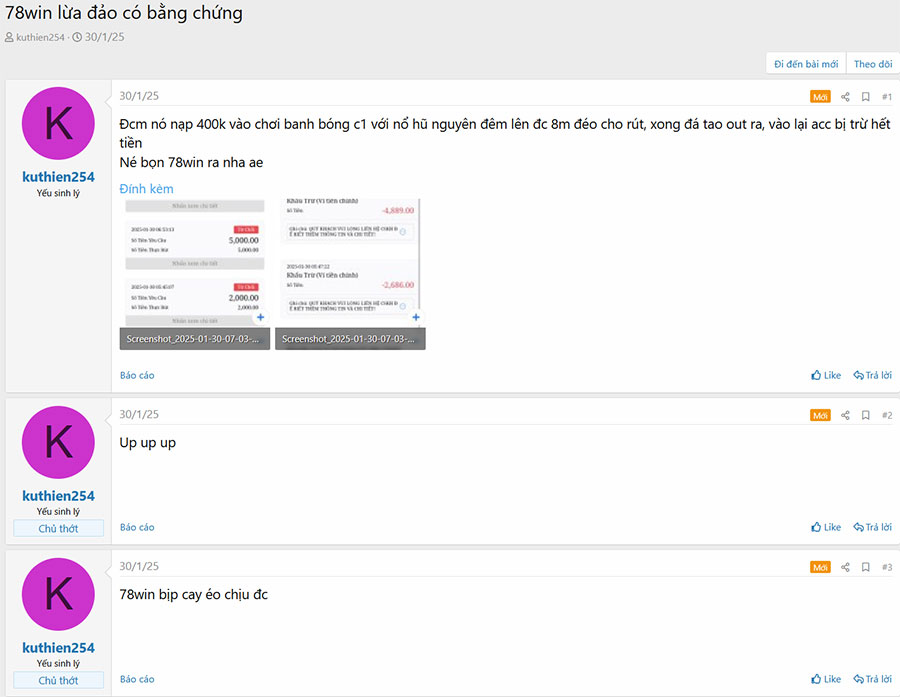The width and height of the screenshot is (900, 697).
Task: Open kuthien254 avatar on post #1
Action: pos(58,123)
